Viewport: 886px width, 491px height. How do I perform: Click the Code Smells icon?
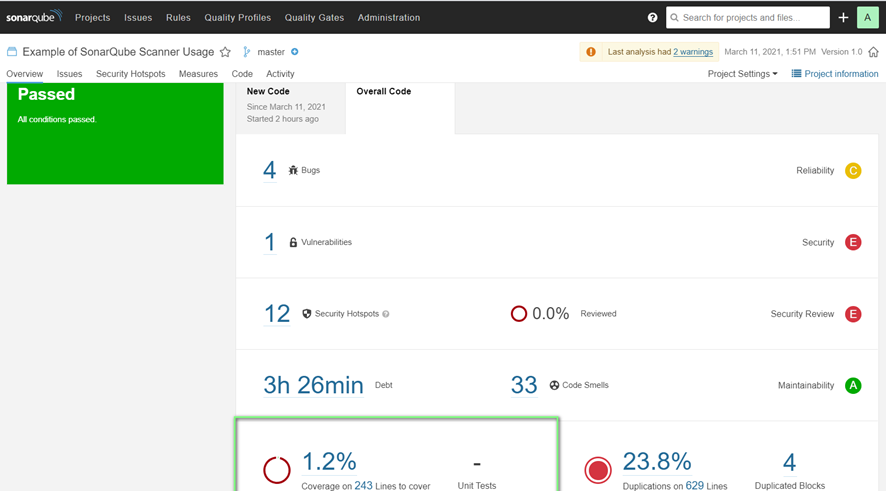coord(554,385)
